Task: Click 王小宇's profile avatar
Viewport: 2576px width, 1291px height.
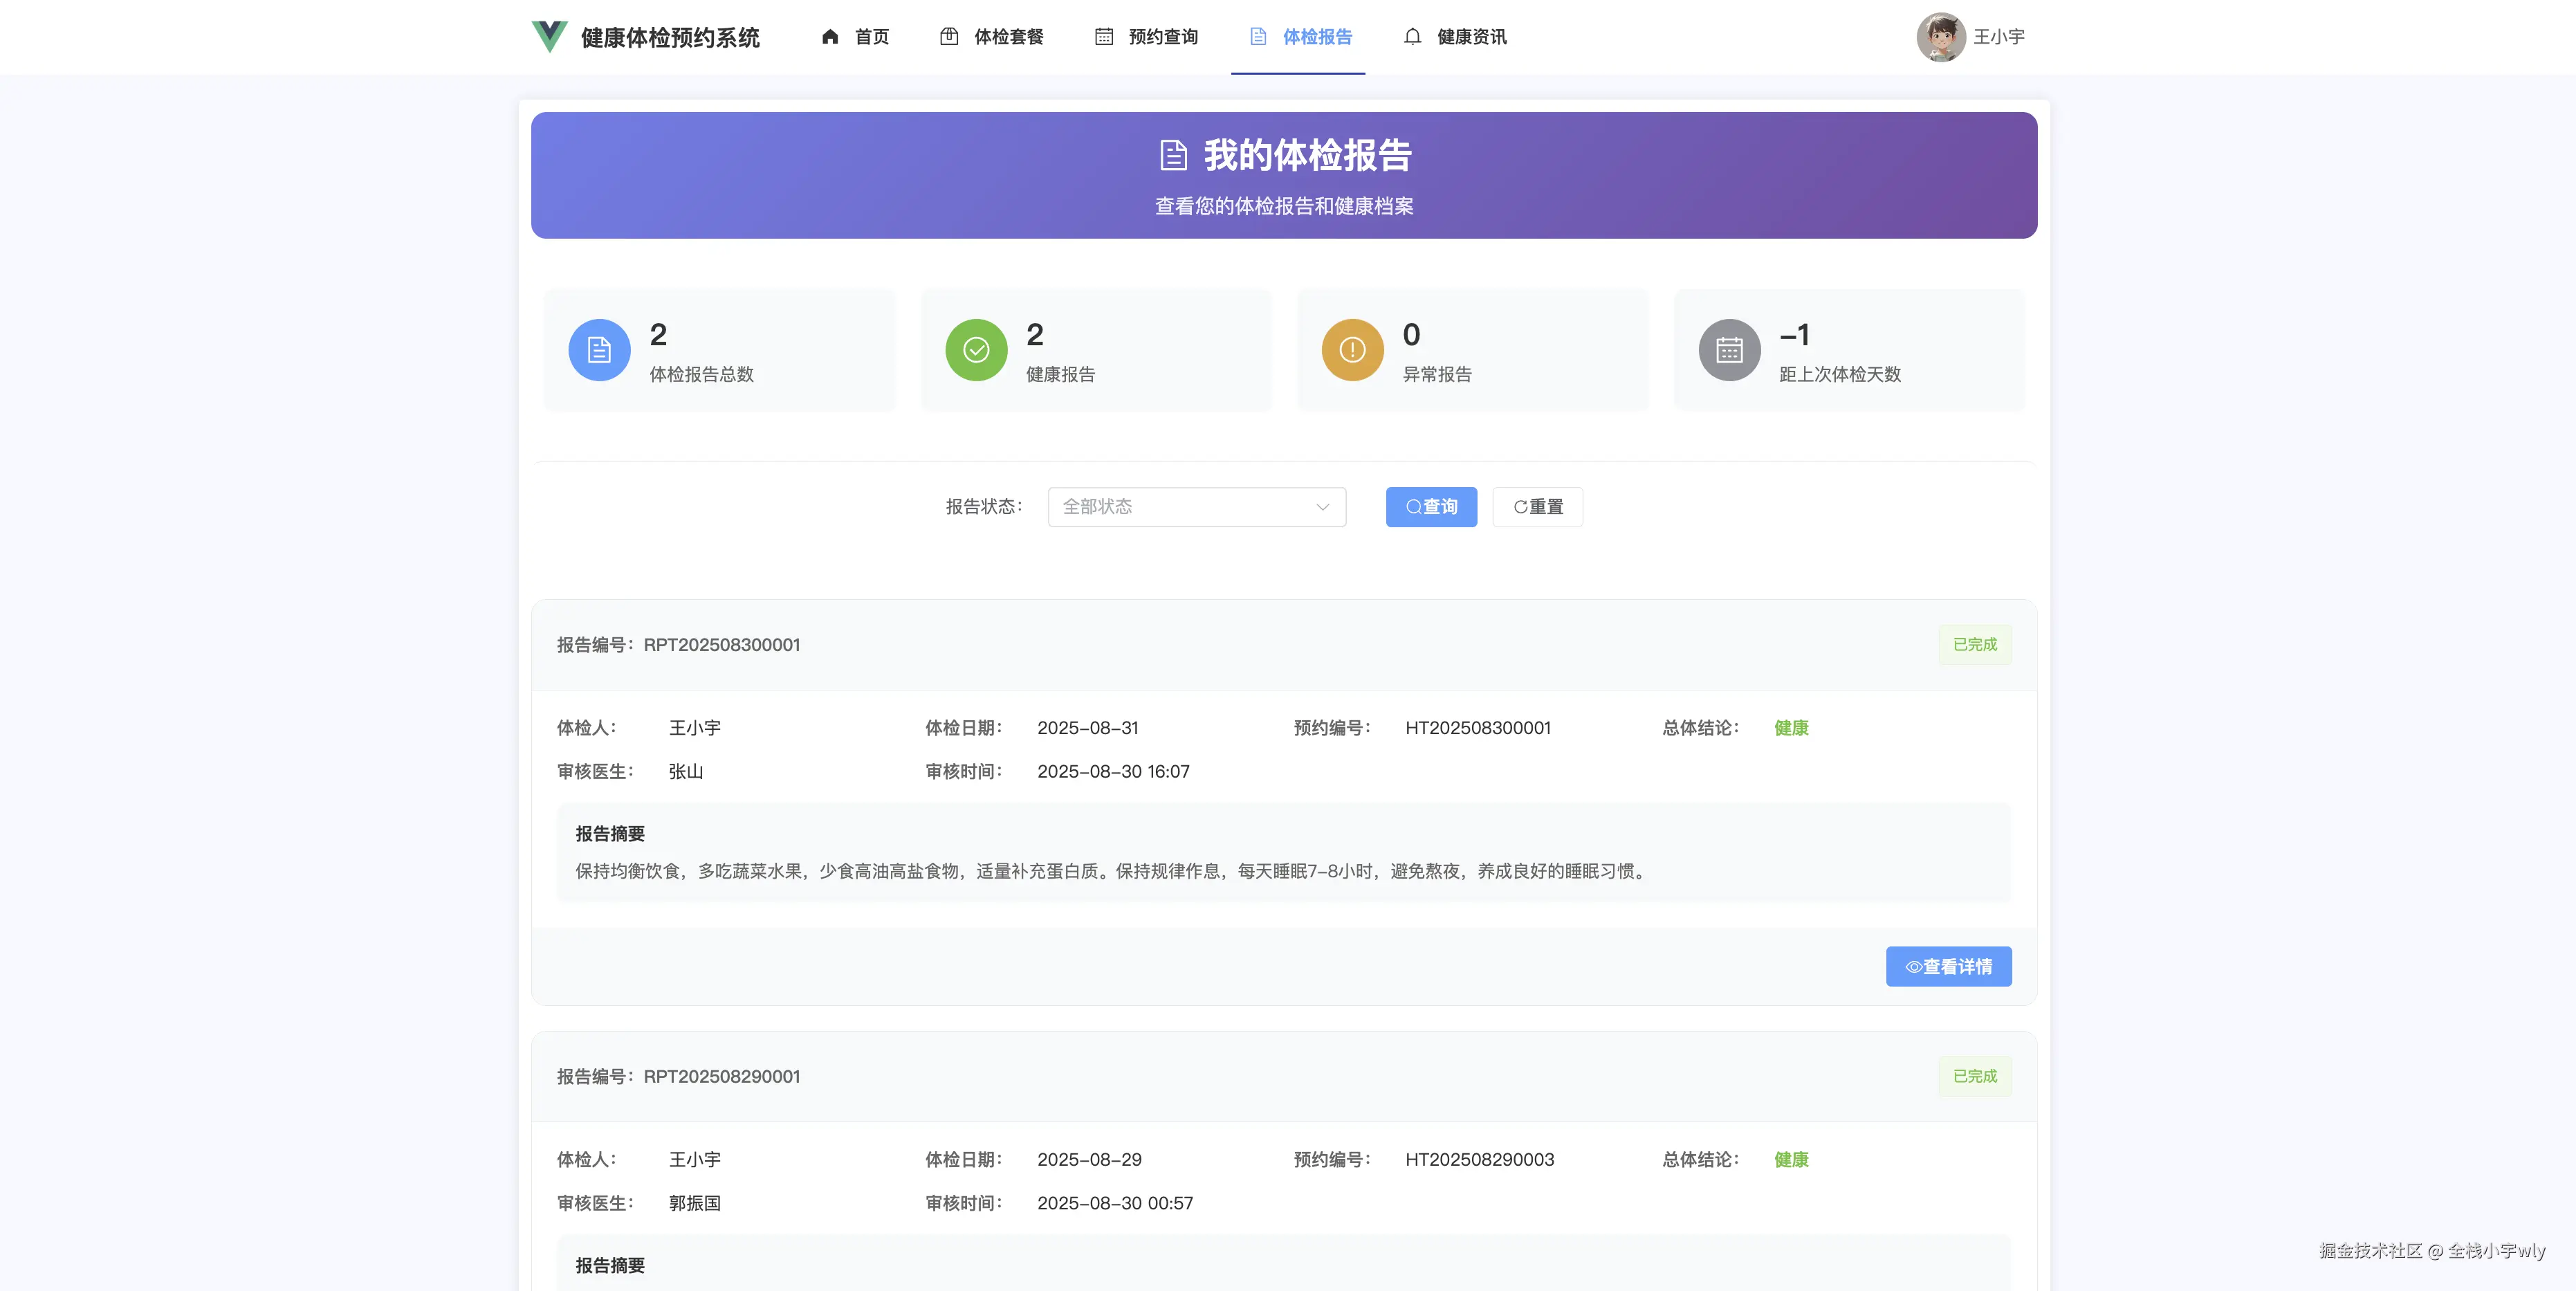Action: click(1940, 36)
